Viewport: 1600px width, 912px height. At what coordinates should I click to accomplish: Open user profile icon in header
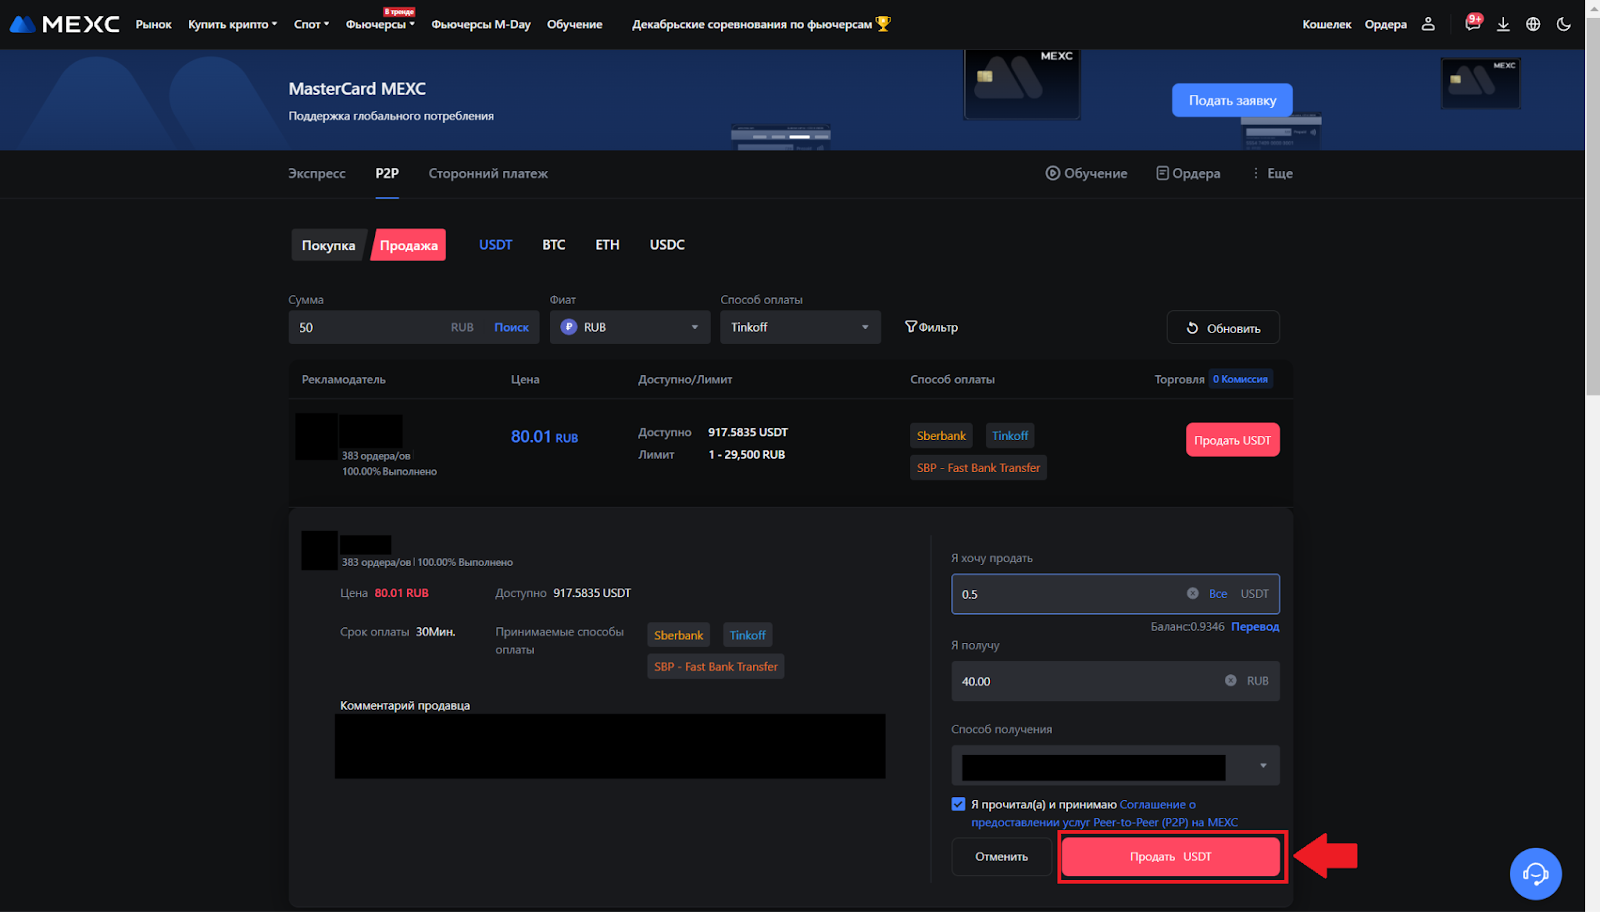click(x=1428, y=24)
